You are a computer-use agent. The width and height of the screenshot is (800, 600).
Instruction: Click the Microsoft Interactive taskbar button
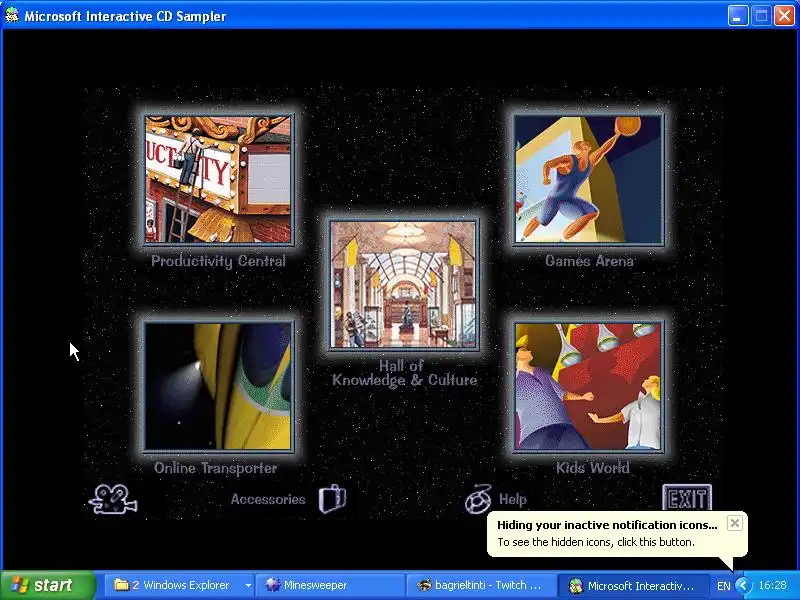coord(632,585)
